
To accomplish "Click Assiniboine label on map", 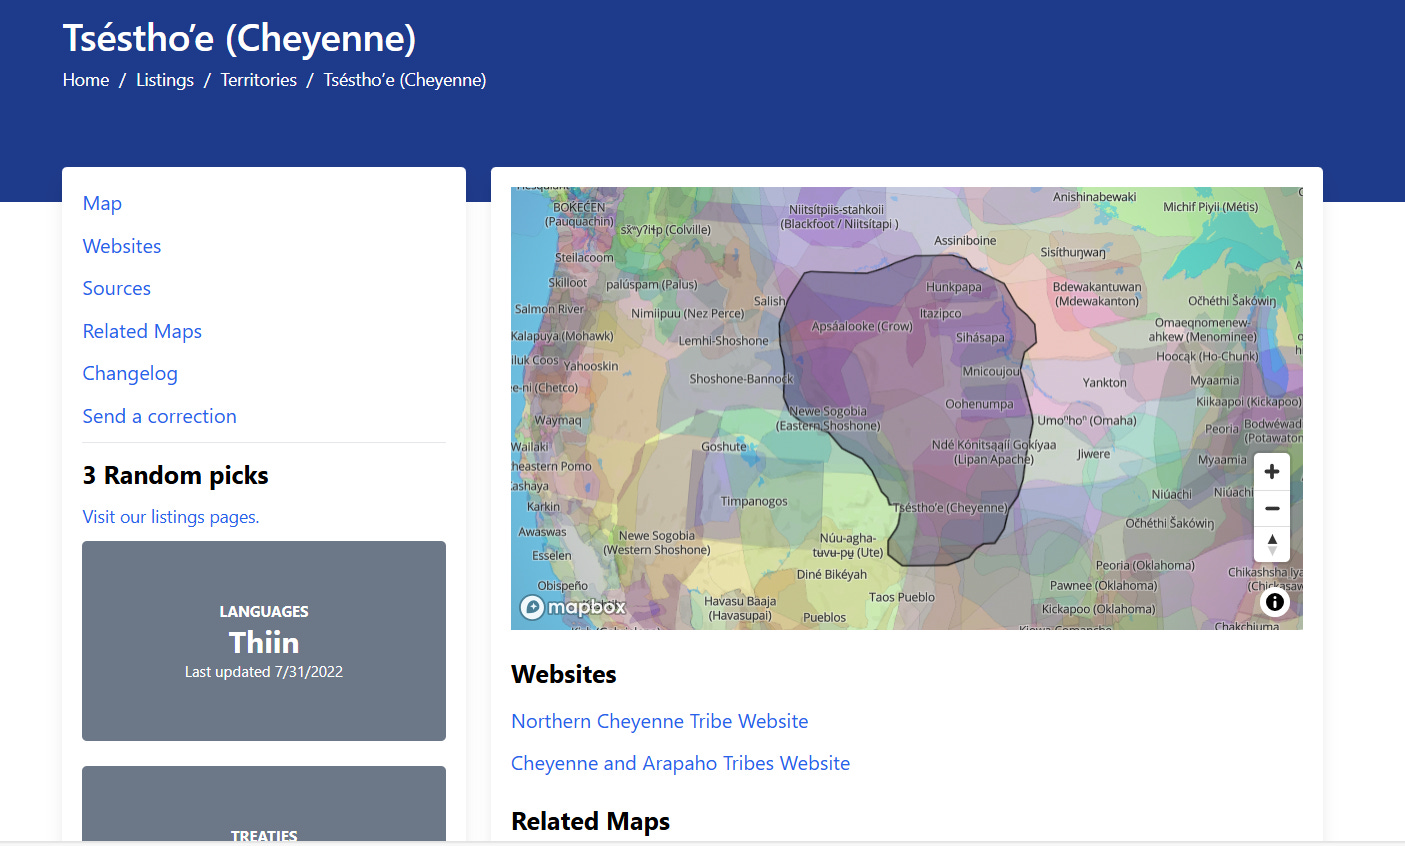I will pyautogui.click(x=965, y=240).
